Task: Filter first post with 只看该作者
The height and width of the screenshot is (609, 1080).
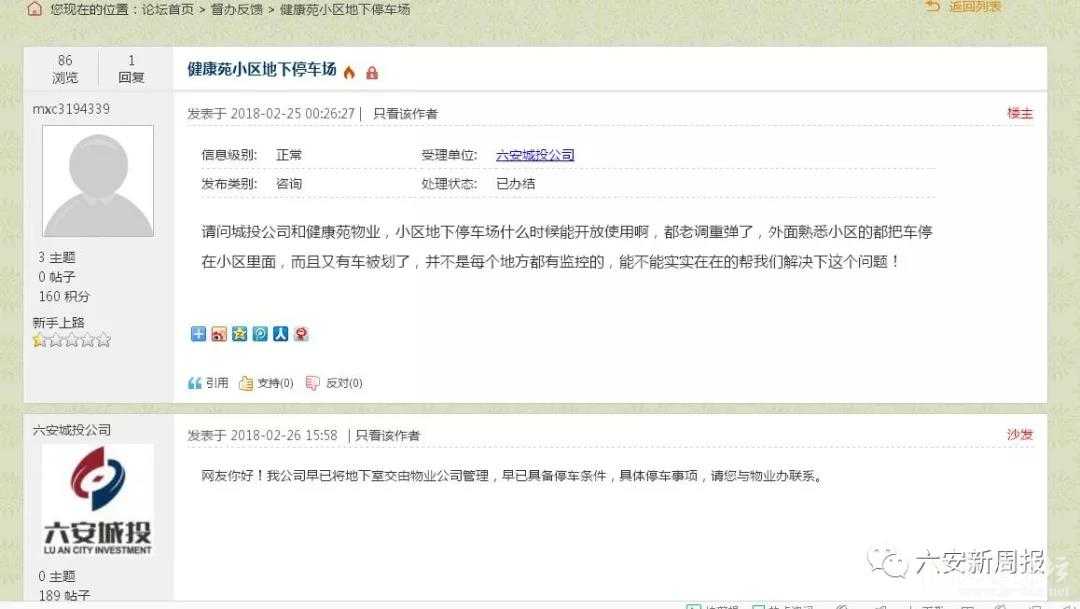Action: pyautogui.click(x=405, y=114)
